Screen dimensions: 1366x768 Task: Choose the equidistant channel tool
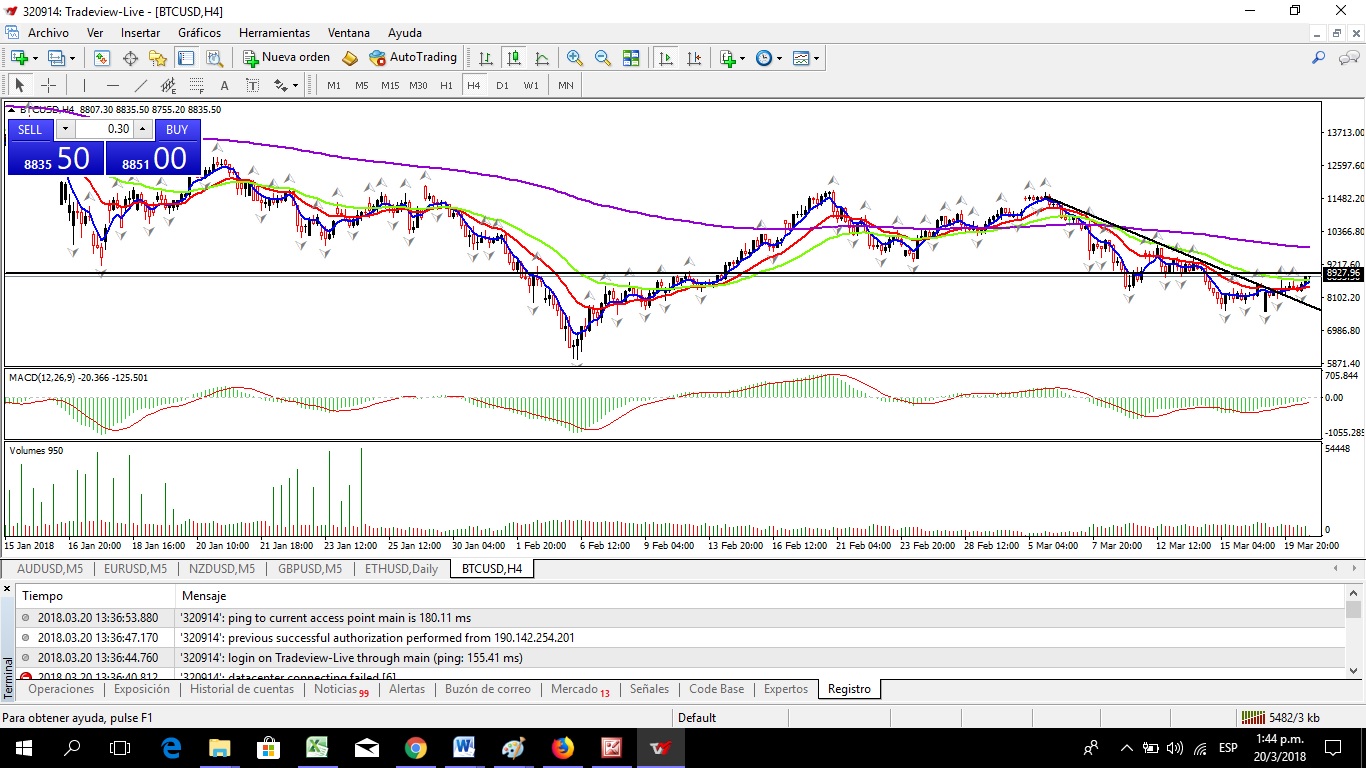point(169,85)
